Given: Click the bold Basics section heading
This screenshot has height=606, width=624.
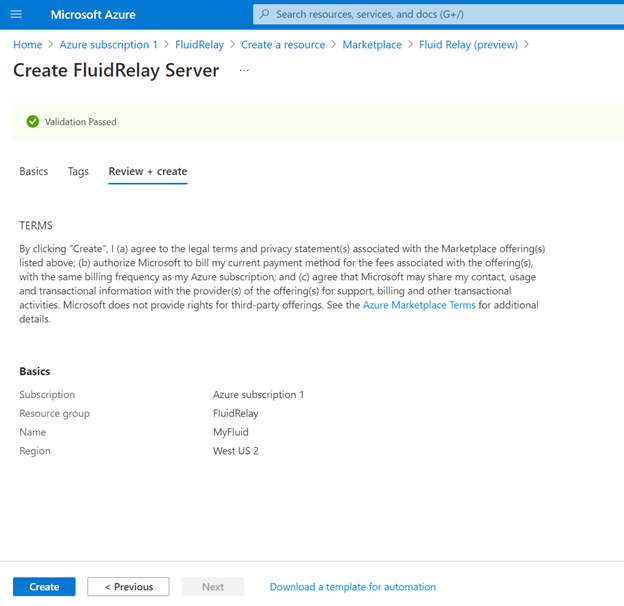Looking at the screenshot, I should (35, 371).
